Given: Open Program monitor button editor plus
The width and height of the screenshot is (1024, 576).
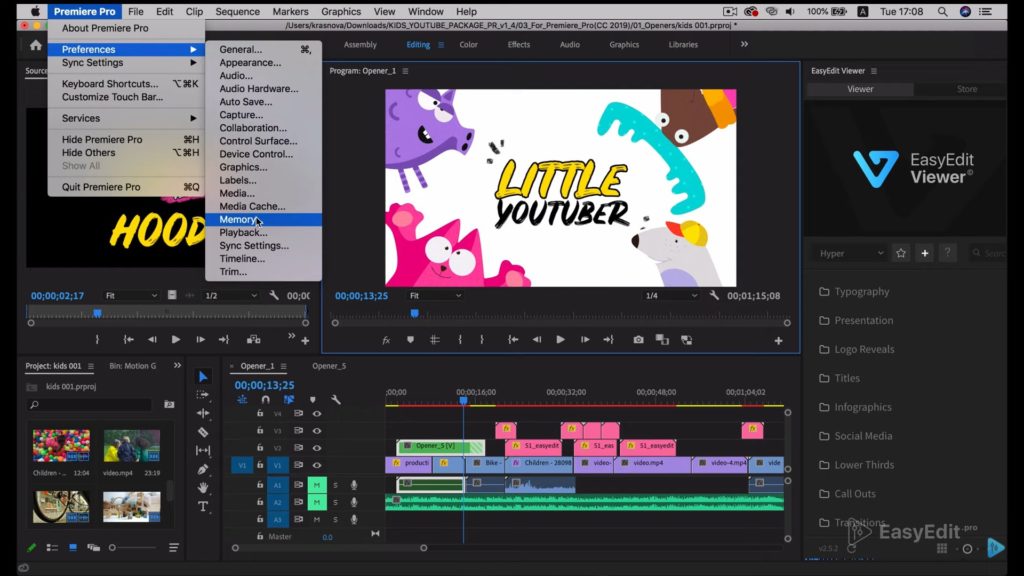Looking at the screenshot, I should pos(778,340).
